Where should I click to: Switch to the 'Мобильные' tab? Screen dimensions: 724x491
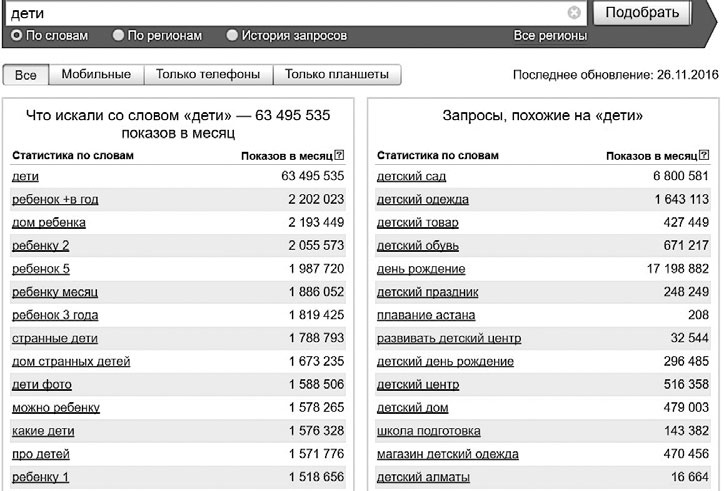point(96,75)
